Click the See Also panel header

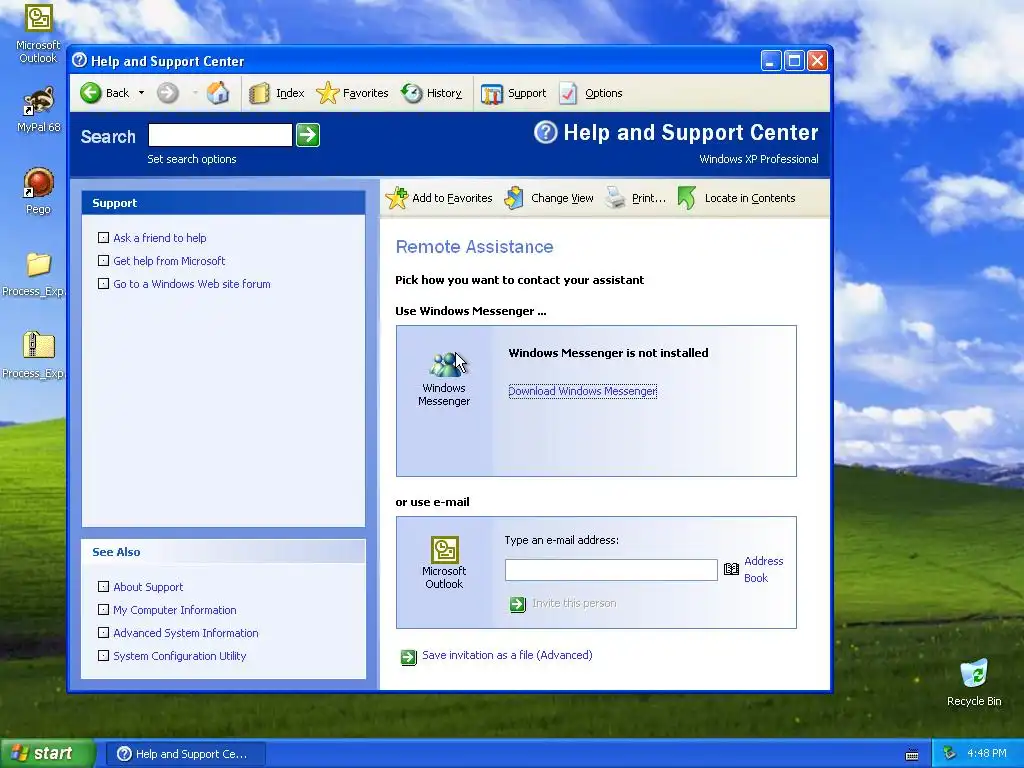223,552
